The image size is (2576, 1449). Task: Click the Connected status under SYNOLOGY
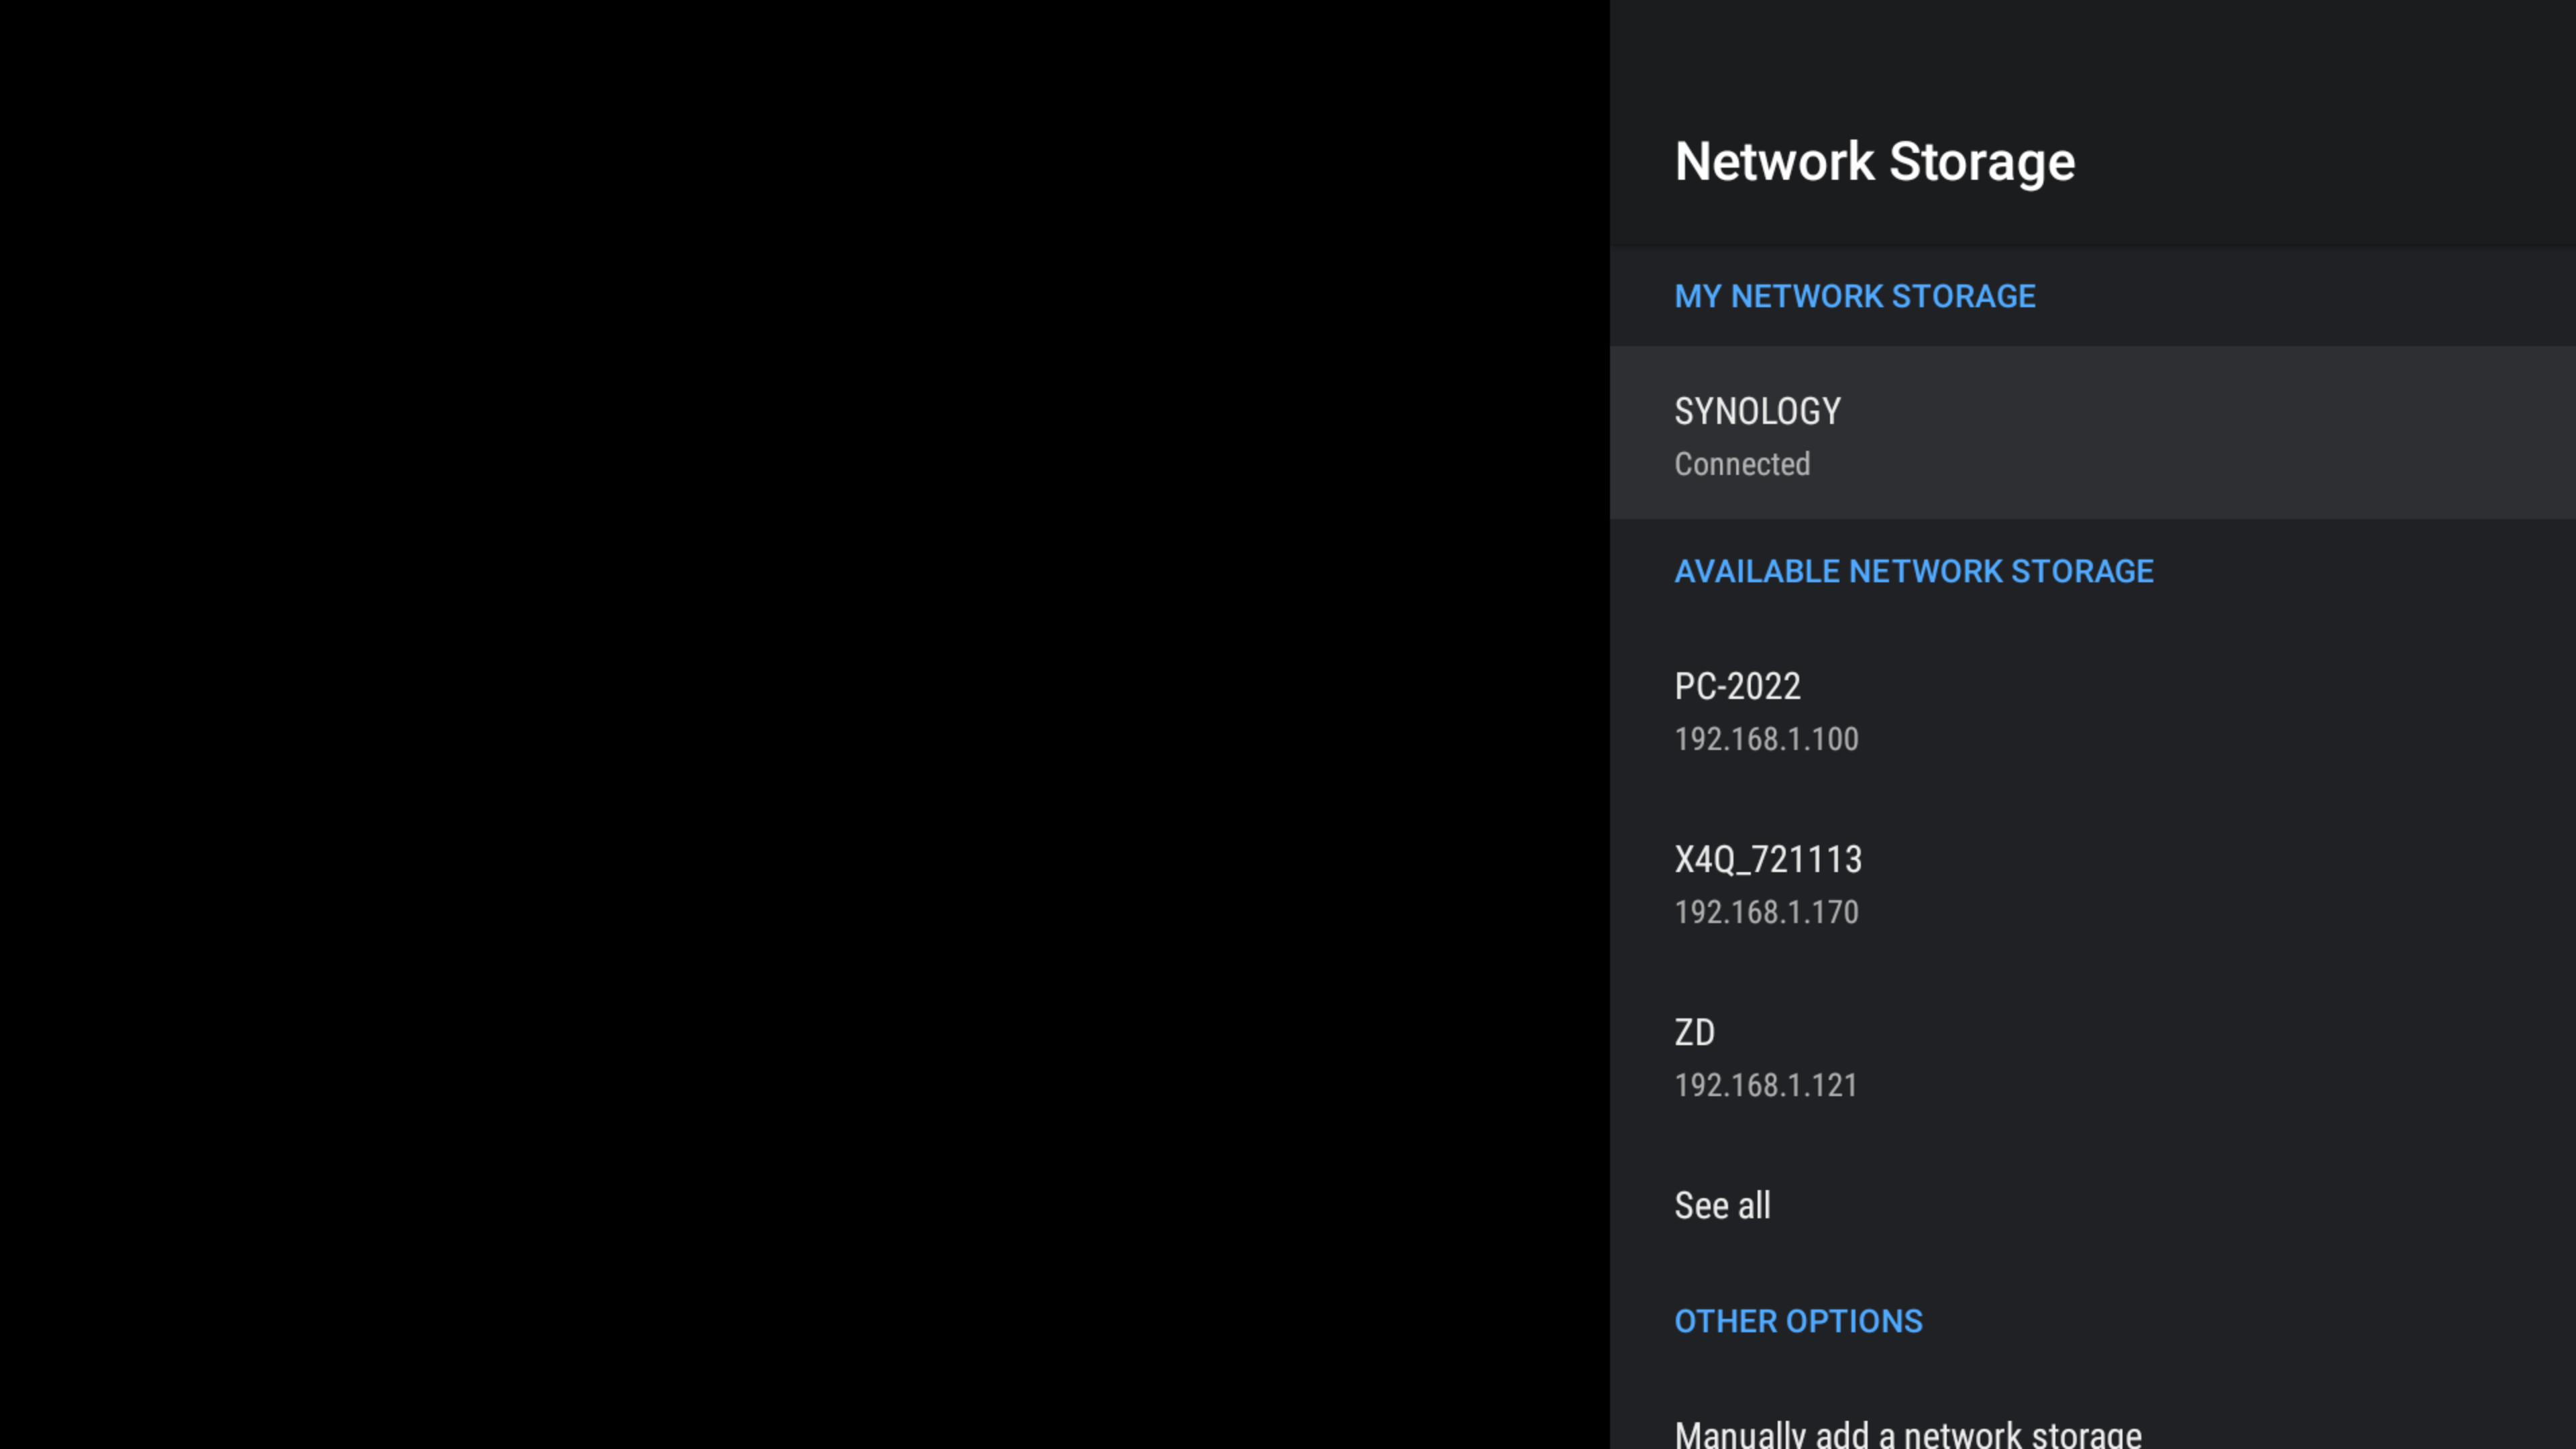1742,464
